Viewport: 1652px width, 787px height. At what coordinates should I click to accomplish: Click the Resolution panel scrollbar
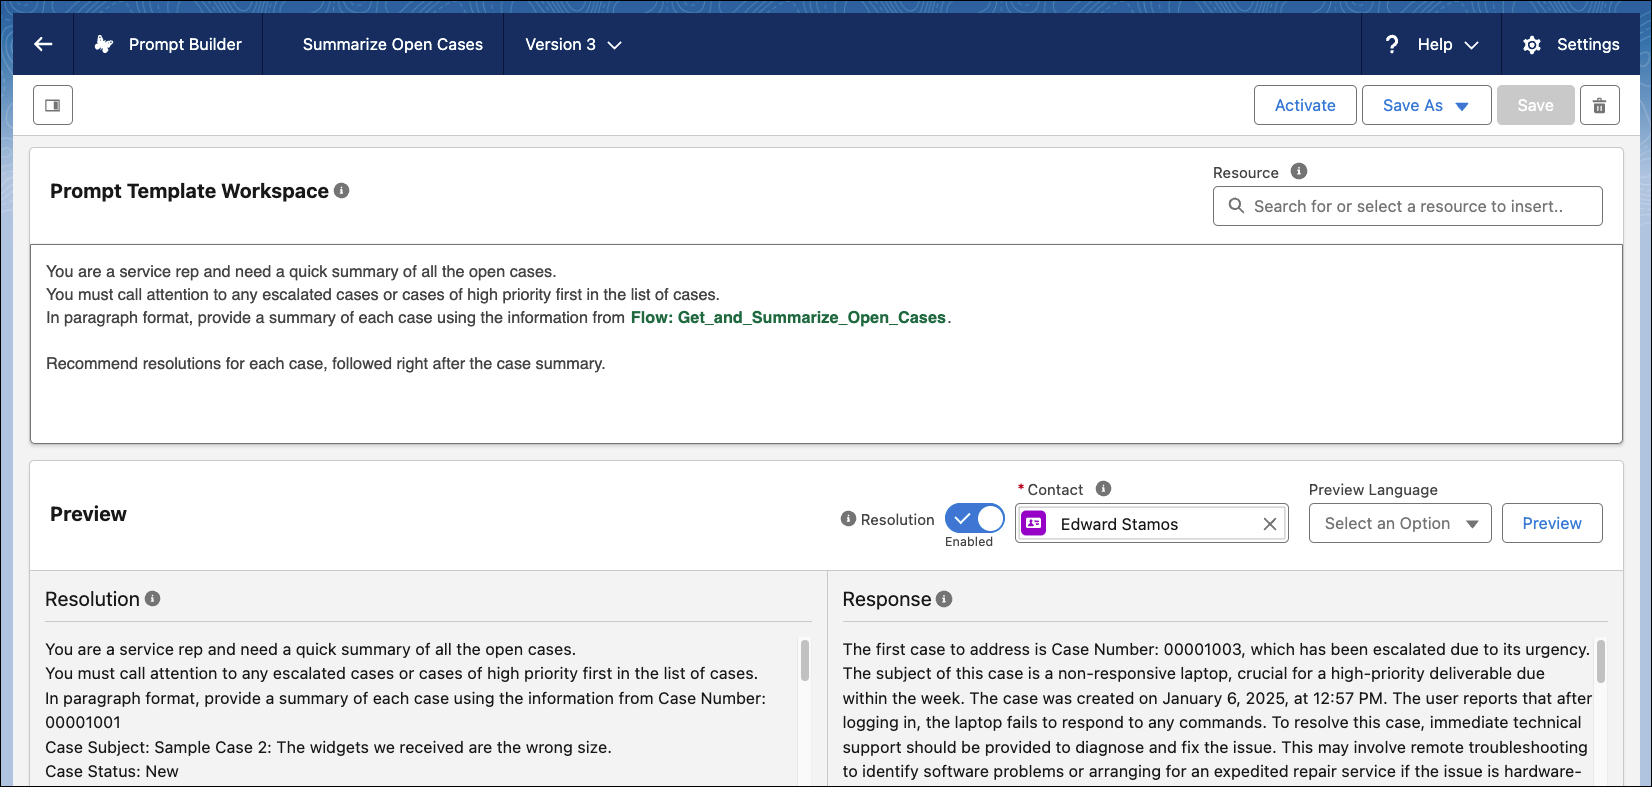click(804, 661)
